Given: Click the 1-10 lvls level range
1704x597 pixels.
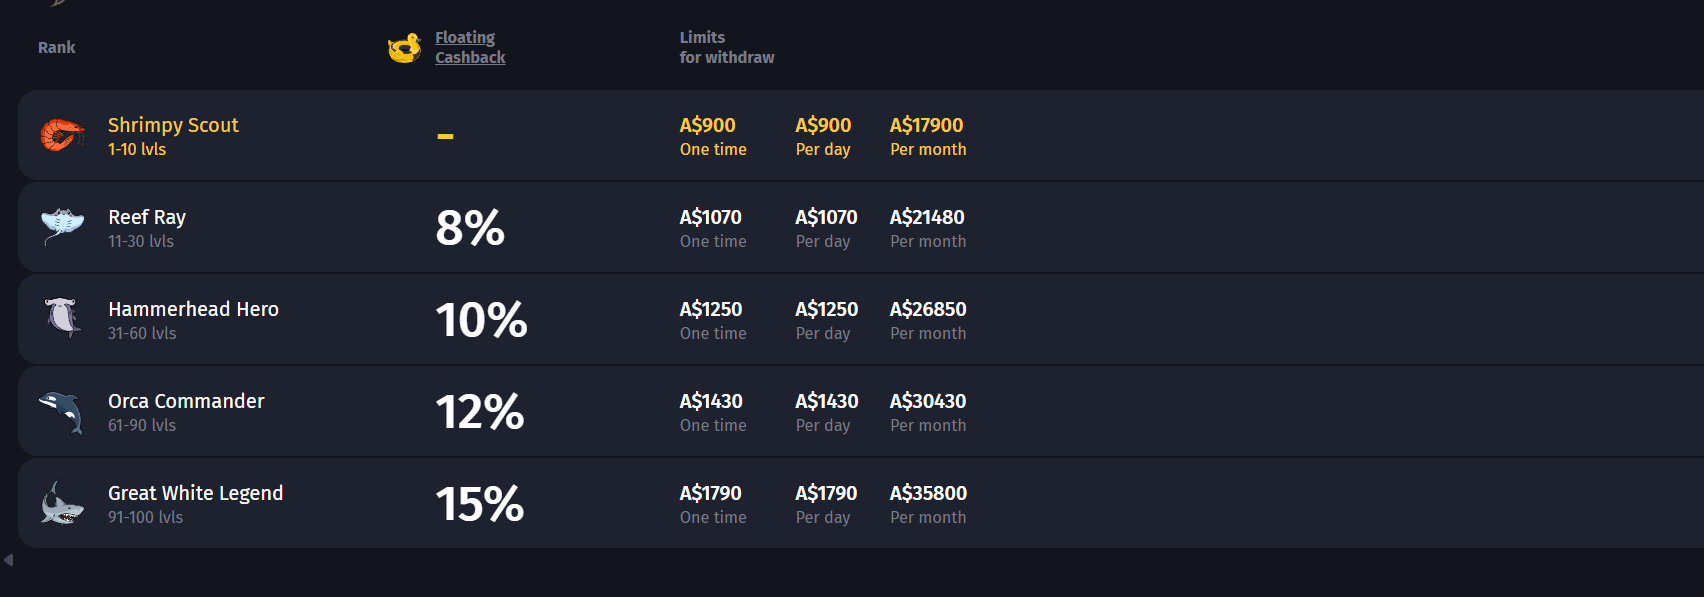Looking at the screenshot, I should (137, 149).
